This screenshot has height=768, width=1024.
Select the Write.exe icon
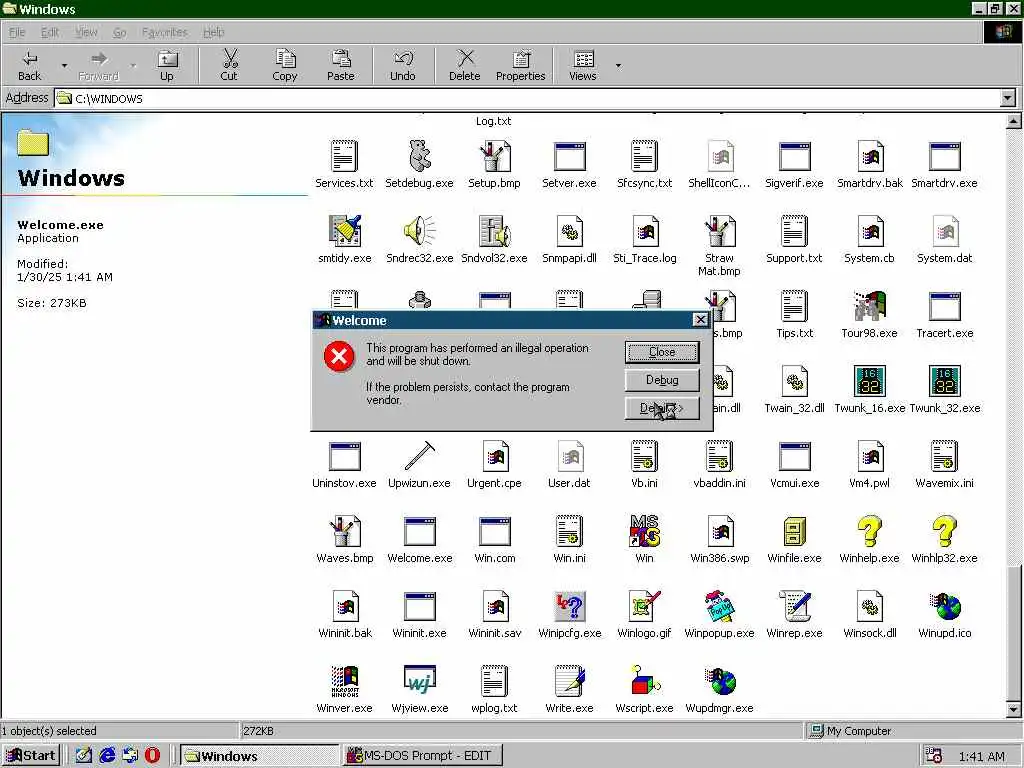[x=569, y=681]
